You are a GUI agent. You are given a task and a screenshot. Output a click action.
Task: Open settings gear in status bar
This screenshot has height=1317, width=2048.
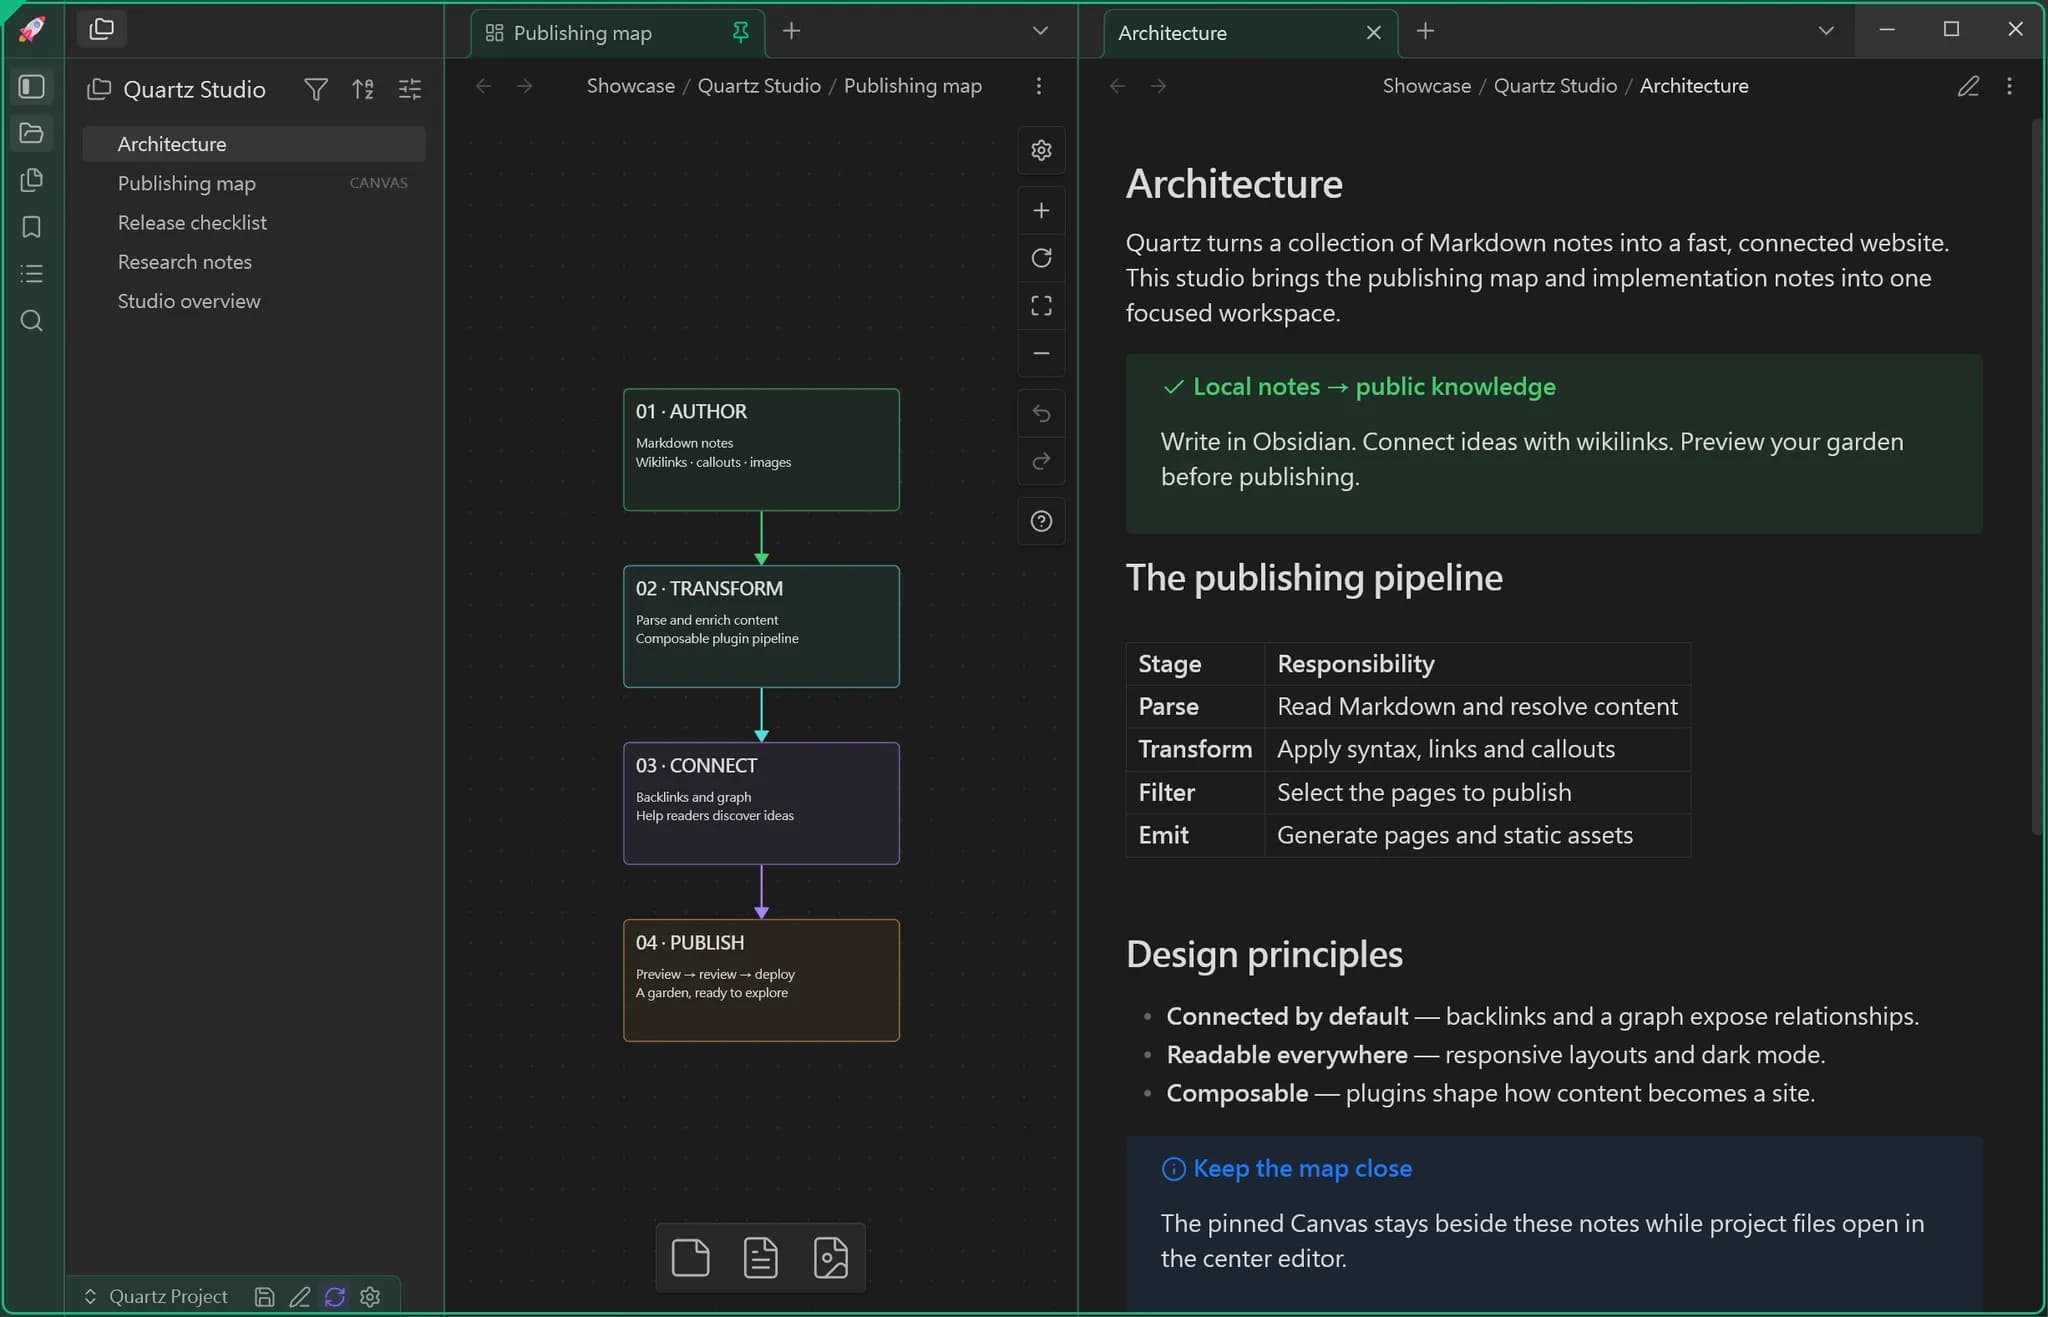370,1297
